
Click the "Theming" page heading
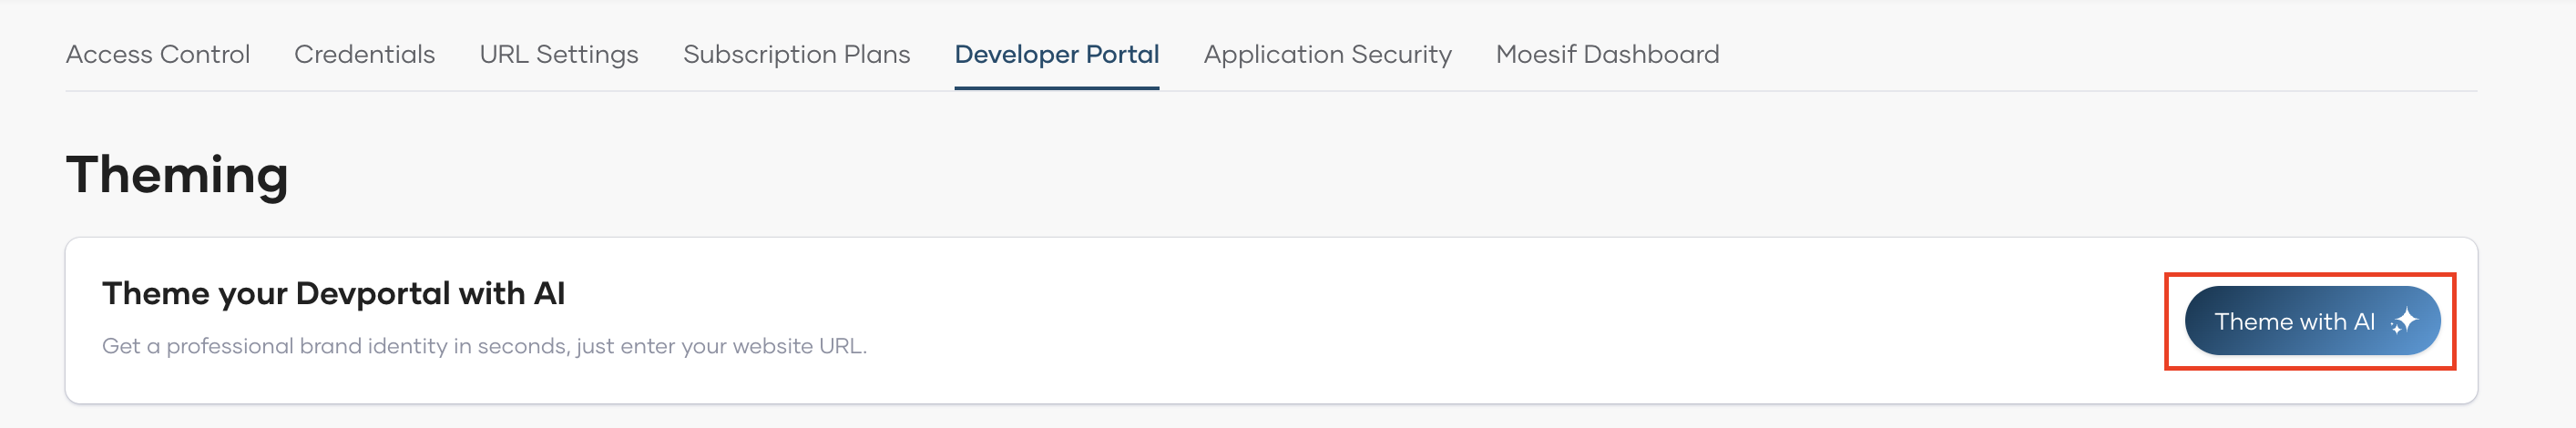click(x=177, y=175)
